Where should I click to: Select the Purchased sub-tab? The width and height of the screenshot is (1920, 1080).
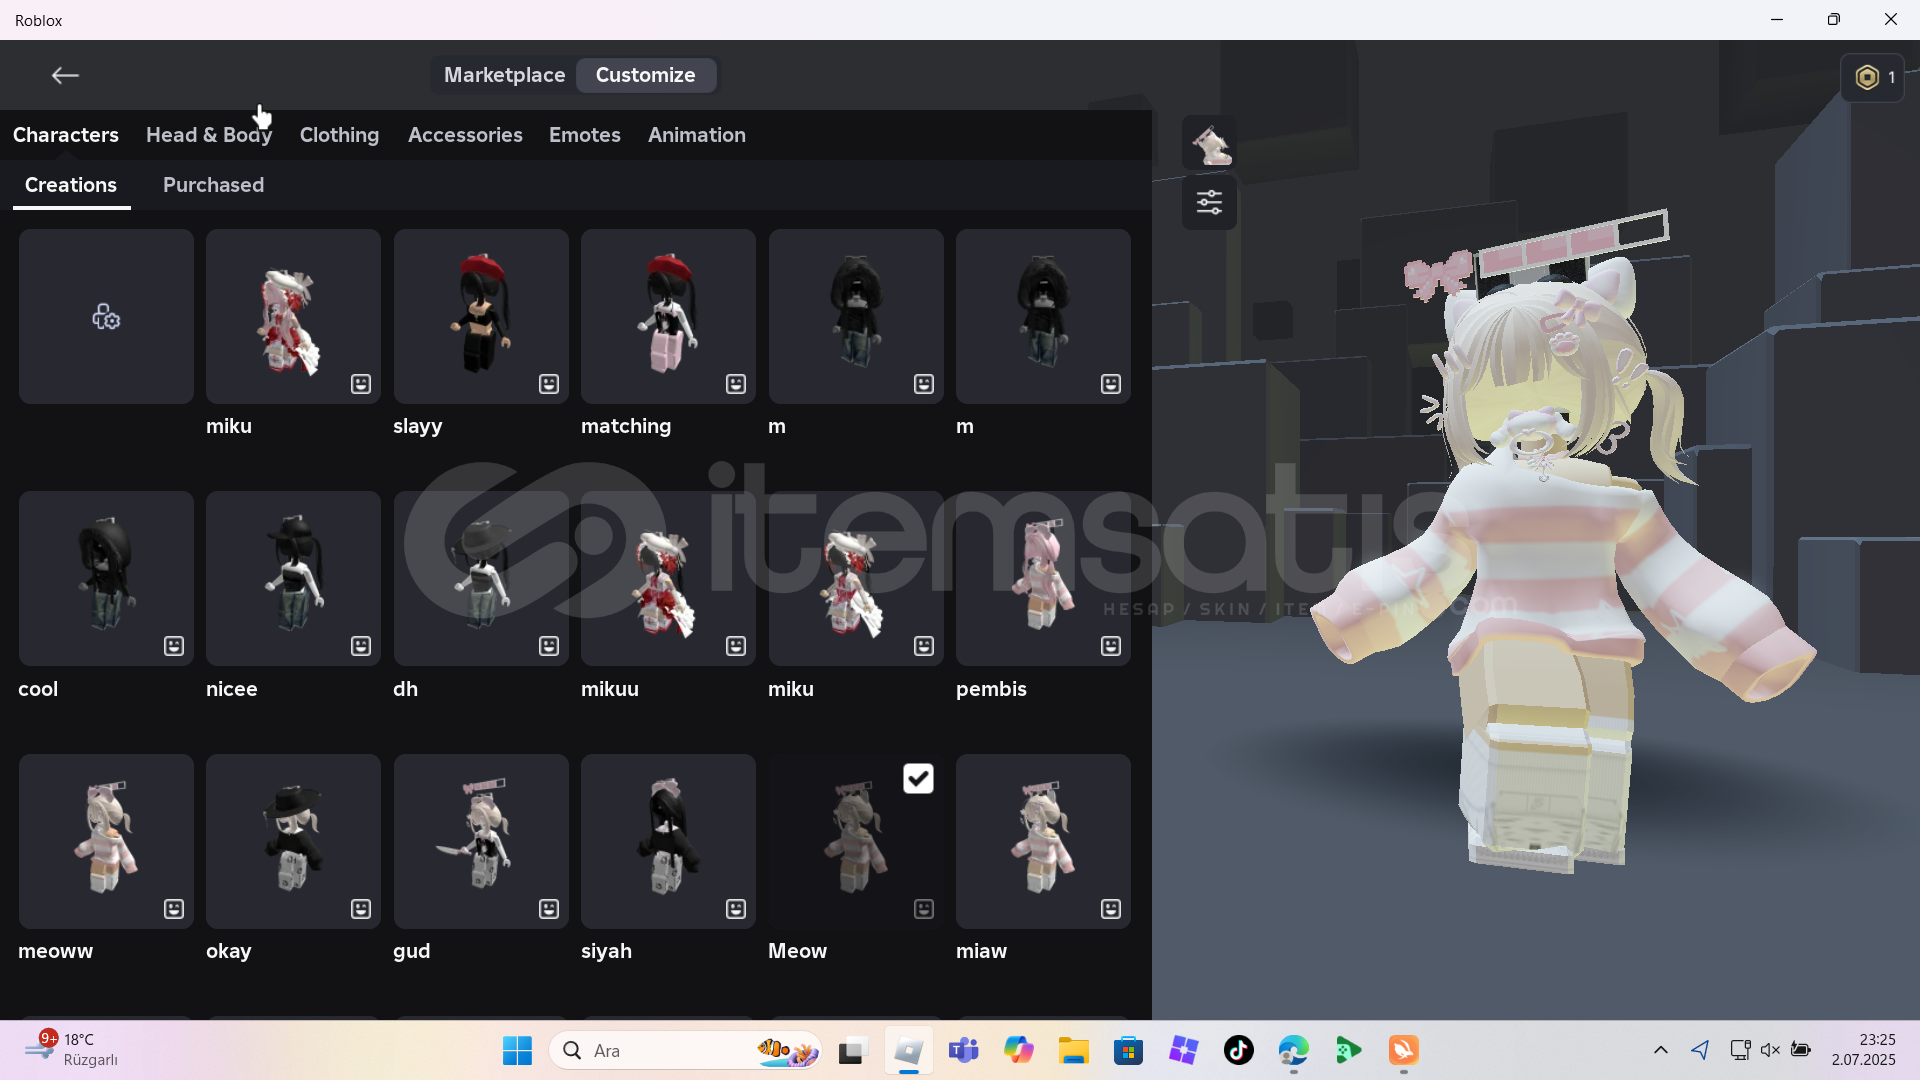(214, 185)
